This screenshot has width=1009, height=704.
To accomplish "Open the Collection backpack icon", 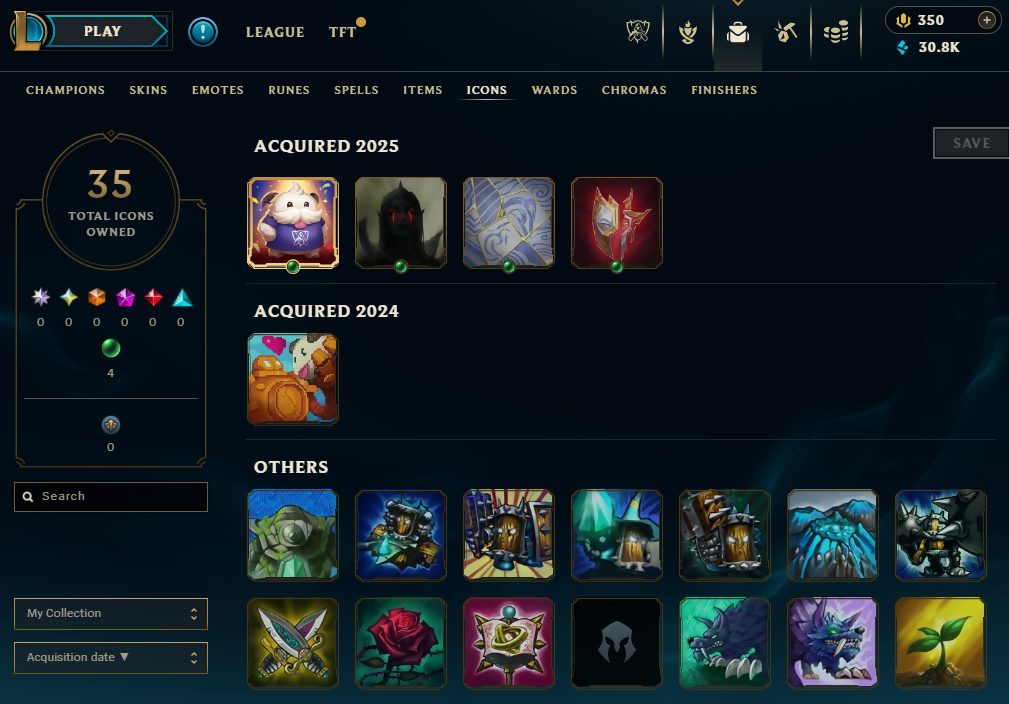I will point(737,32).
